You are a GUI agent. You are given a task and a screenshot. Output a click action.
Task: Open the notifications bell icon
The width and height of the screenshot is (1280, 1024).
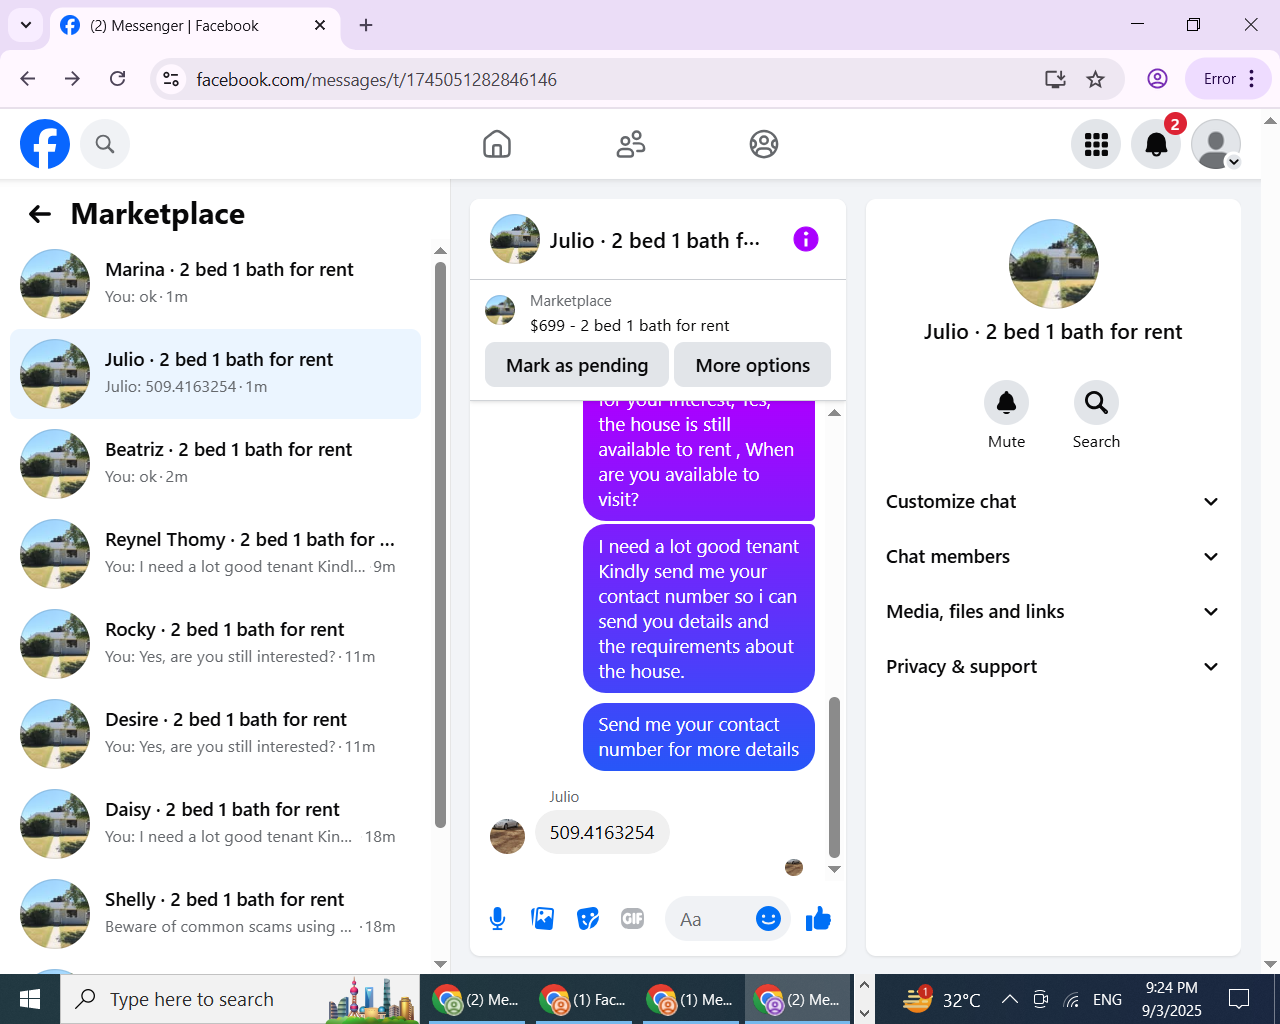[1156, 144]
